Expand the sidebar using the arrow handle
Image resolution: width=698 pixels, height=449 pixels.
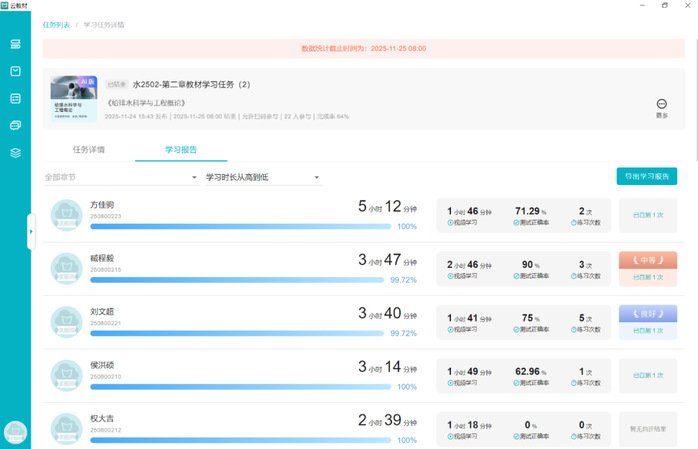31,232
